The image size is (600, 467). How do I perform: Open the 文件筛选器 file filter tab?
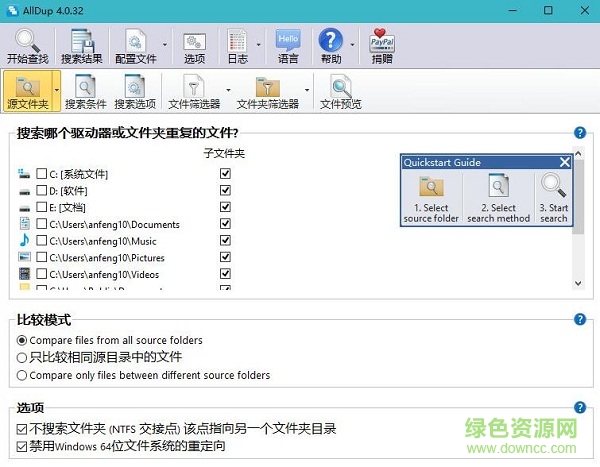(194, 91)
